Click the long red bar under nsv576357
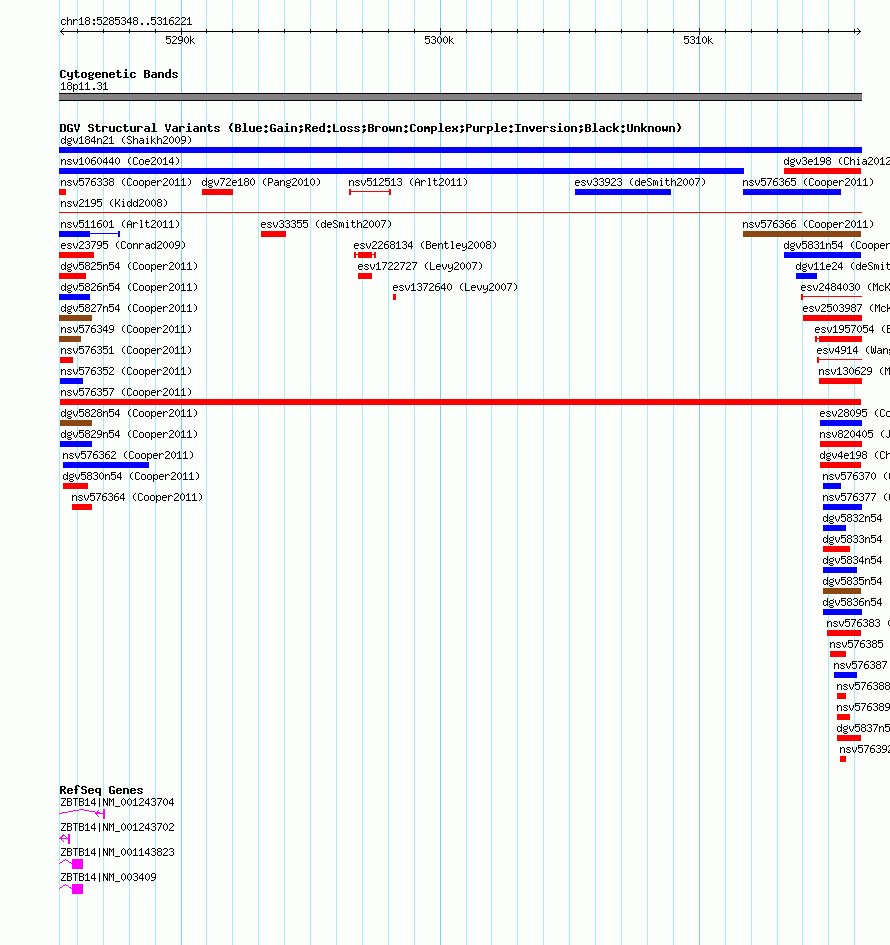890x945 pixels. coord(460,403)
